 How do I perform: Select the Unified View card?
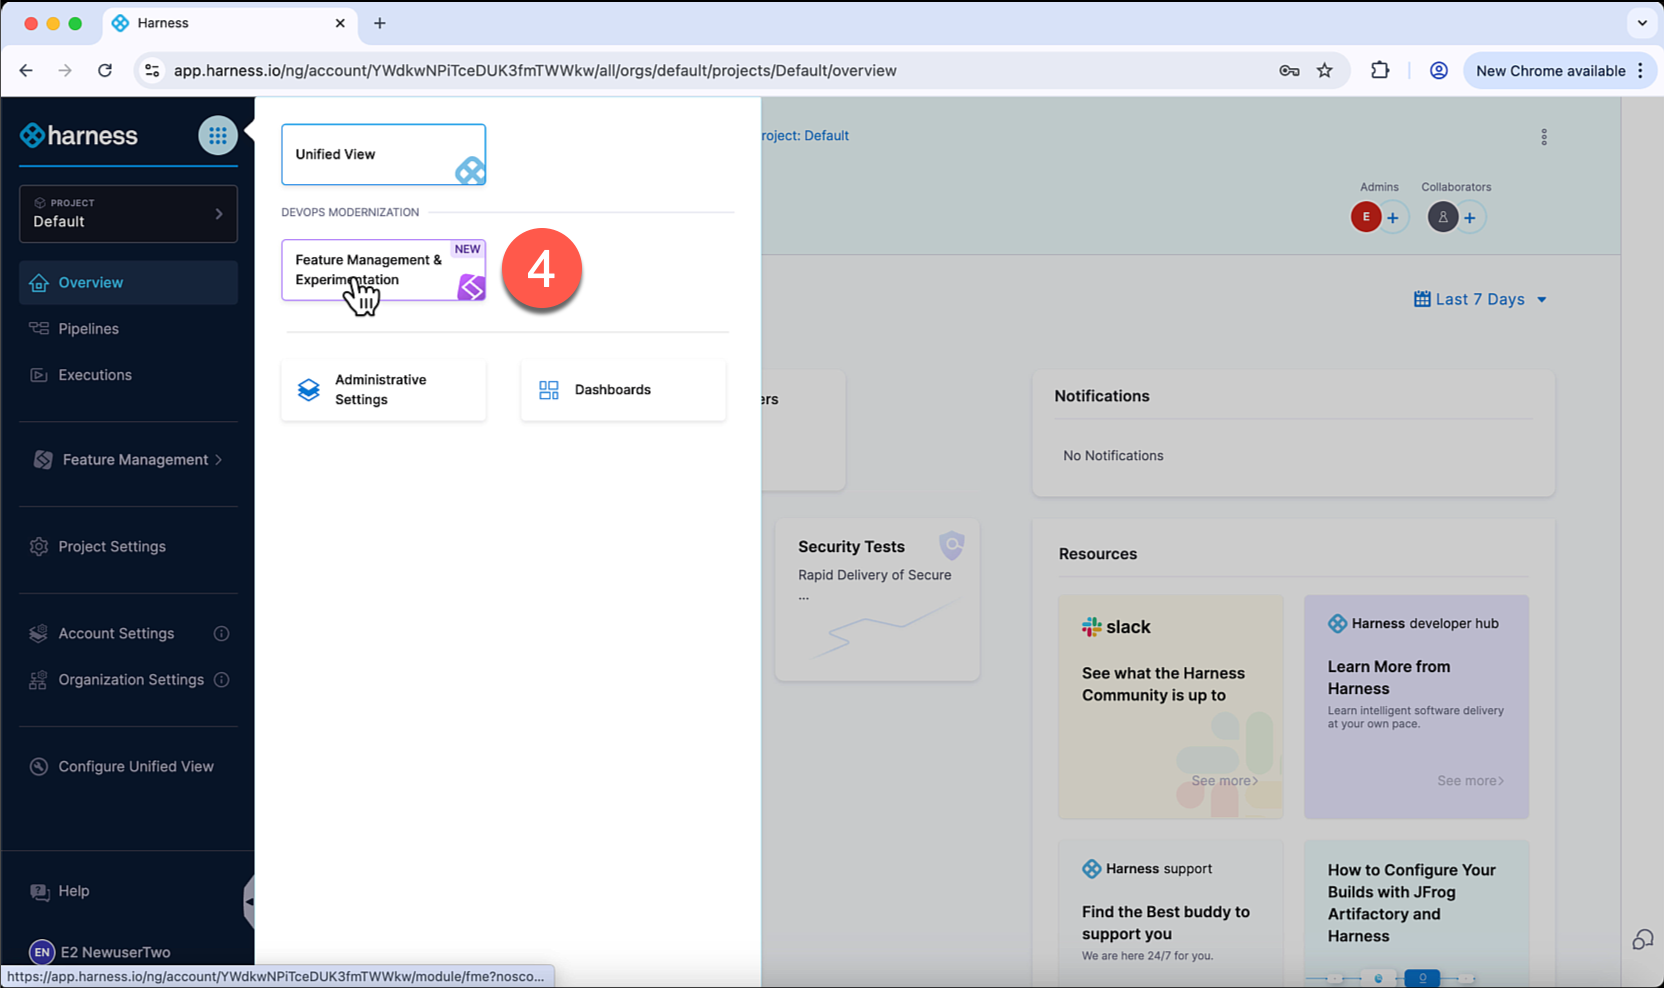click(x=383, y=155)
